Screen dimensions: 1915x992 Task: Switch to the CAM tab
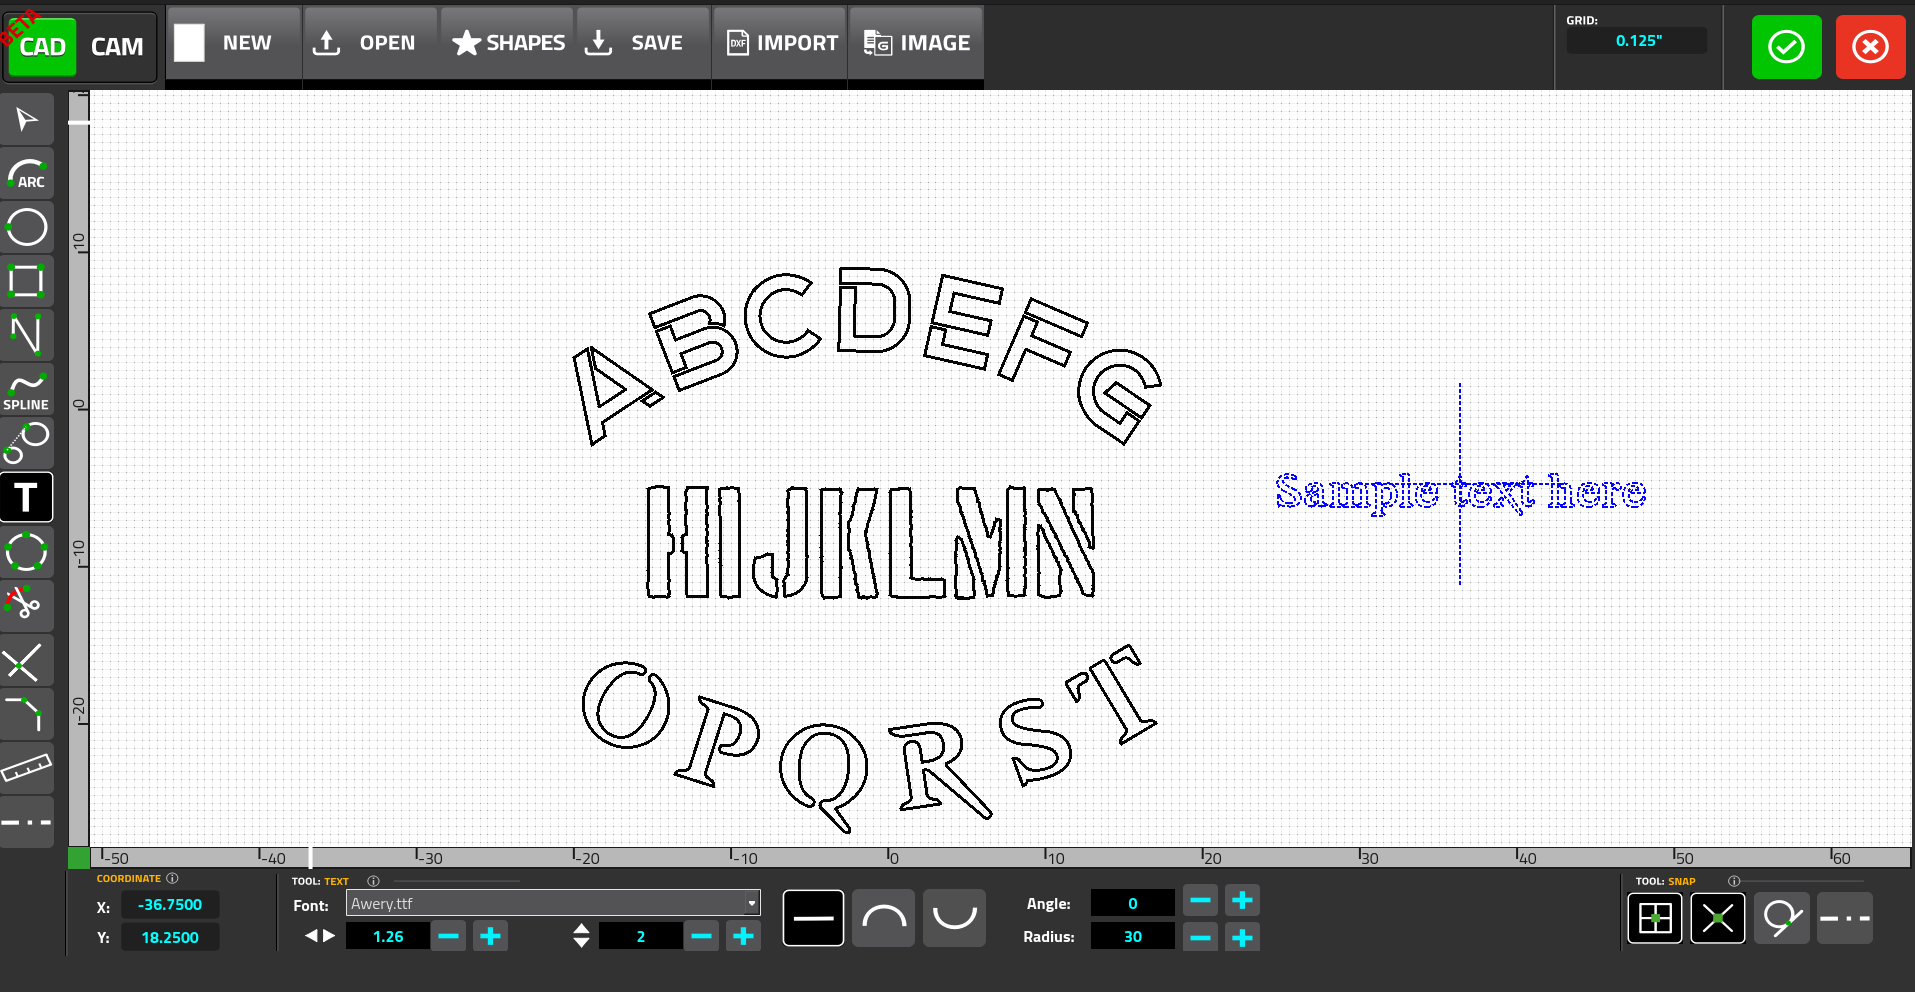tap(117, 46)
